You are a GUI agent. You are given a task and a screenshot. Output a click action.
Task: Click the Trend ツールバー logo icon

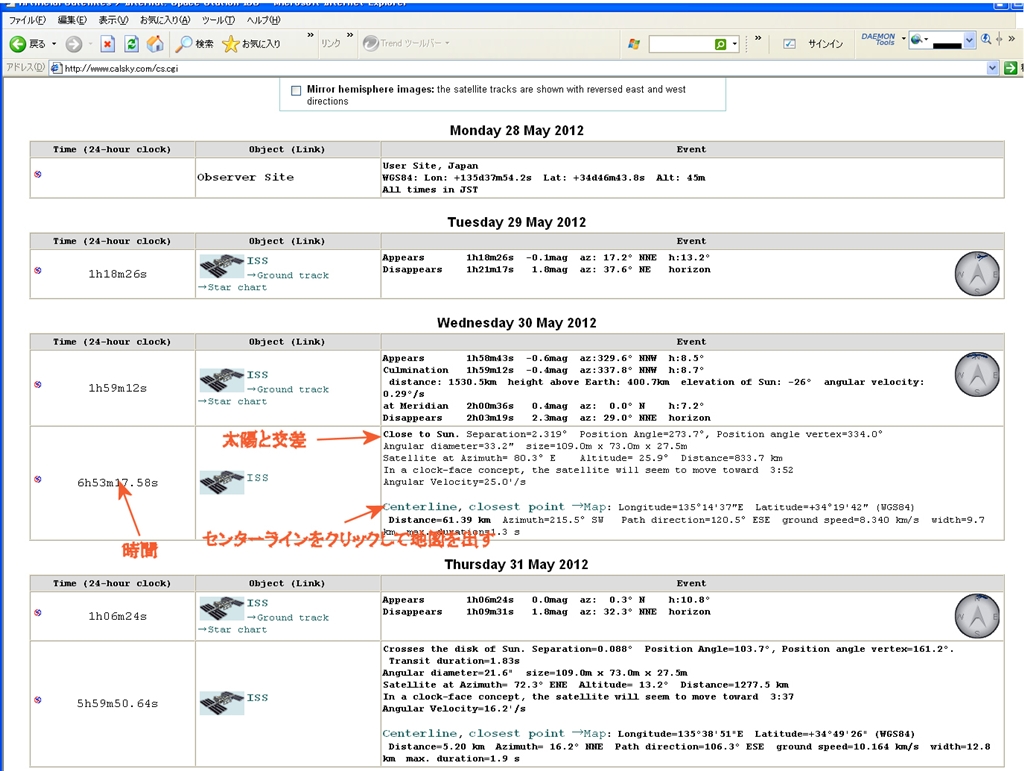370,43
